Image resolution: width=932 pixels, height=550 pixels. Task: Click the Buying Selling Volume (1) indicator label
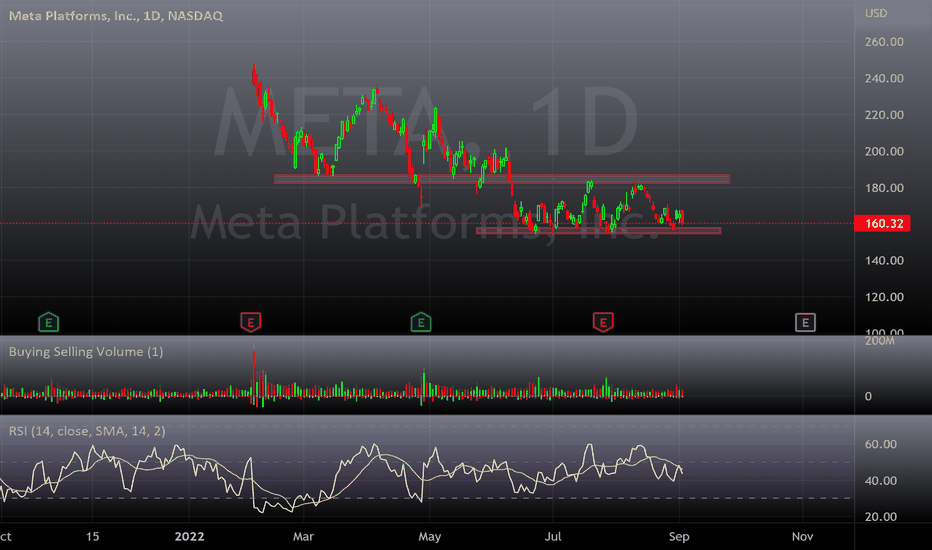tap(86, 351)
